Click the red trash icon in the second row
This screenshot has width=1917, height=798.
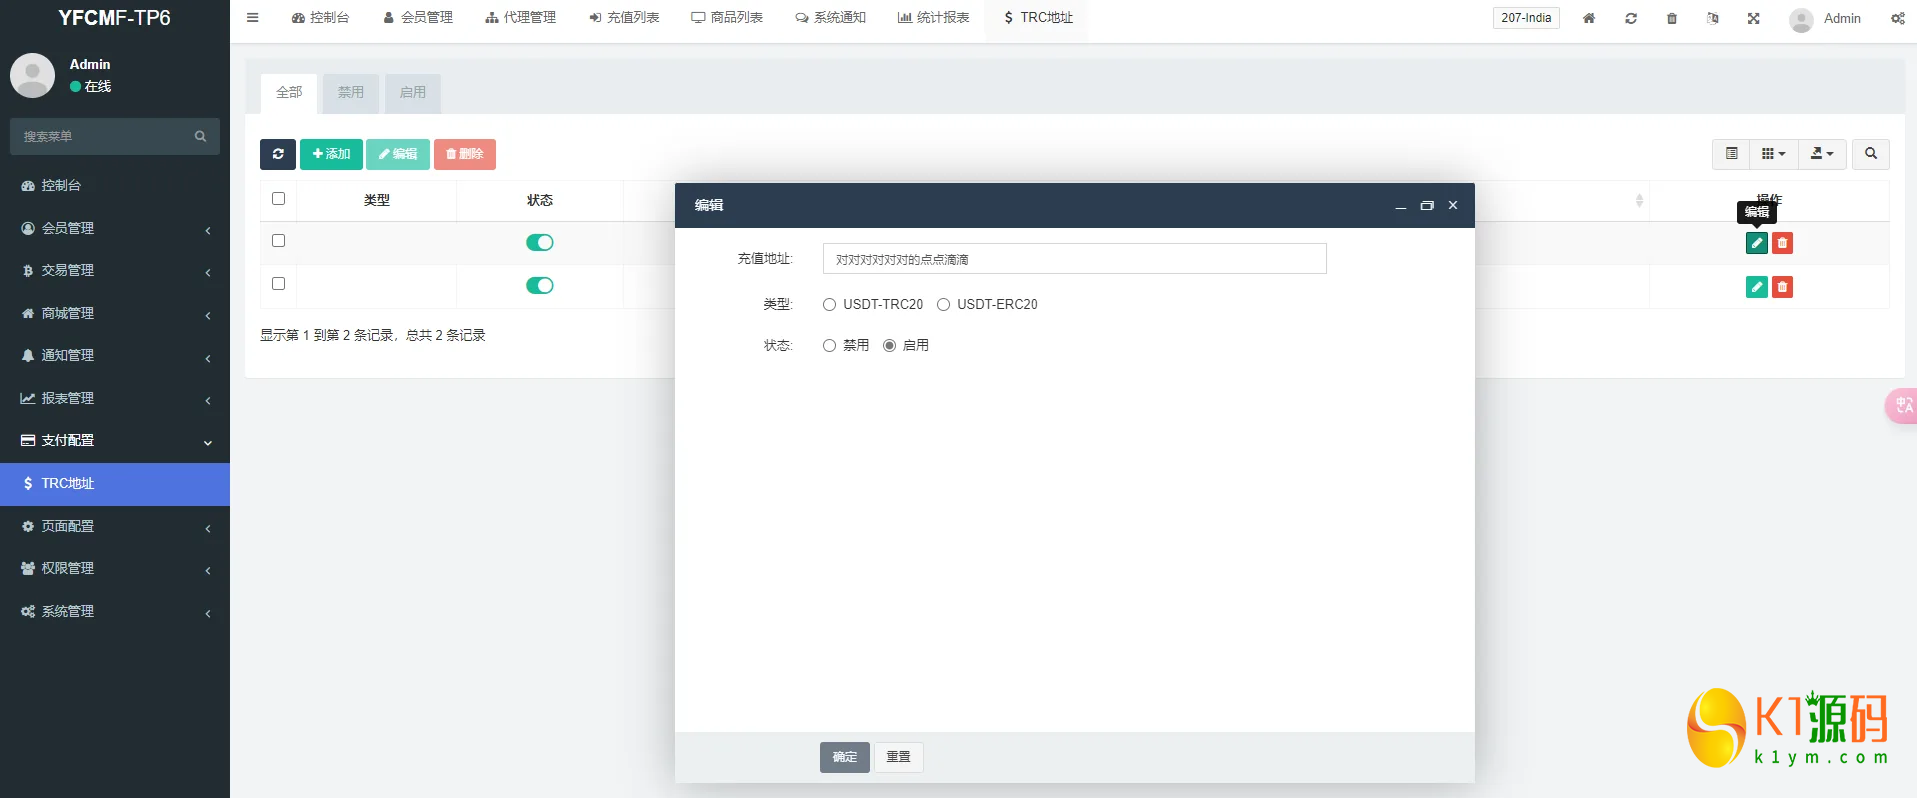[1782, 287]
